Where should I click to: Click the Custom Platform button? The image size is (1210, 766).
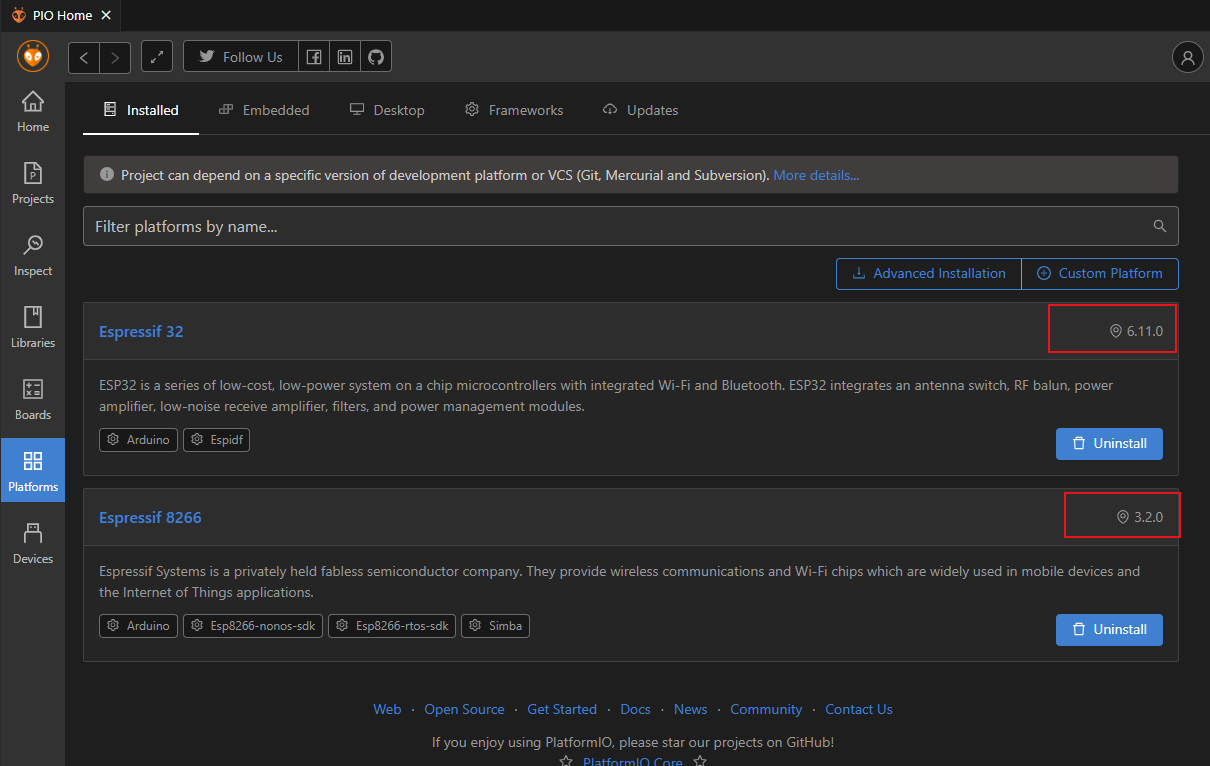click(1100, 273)
